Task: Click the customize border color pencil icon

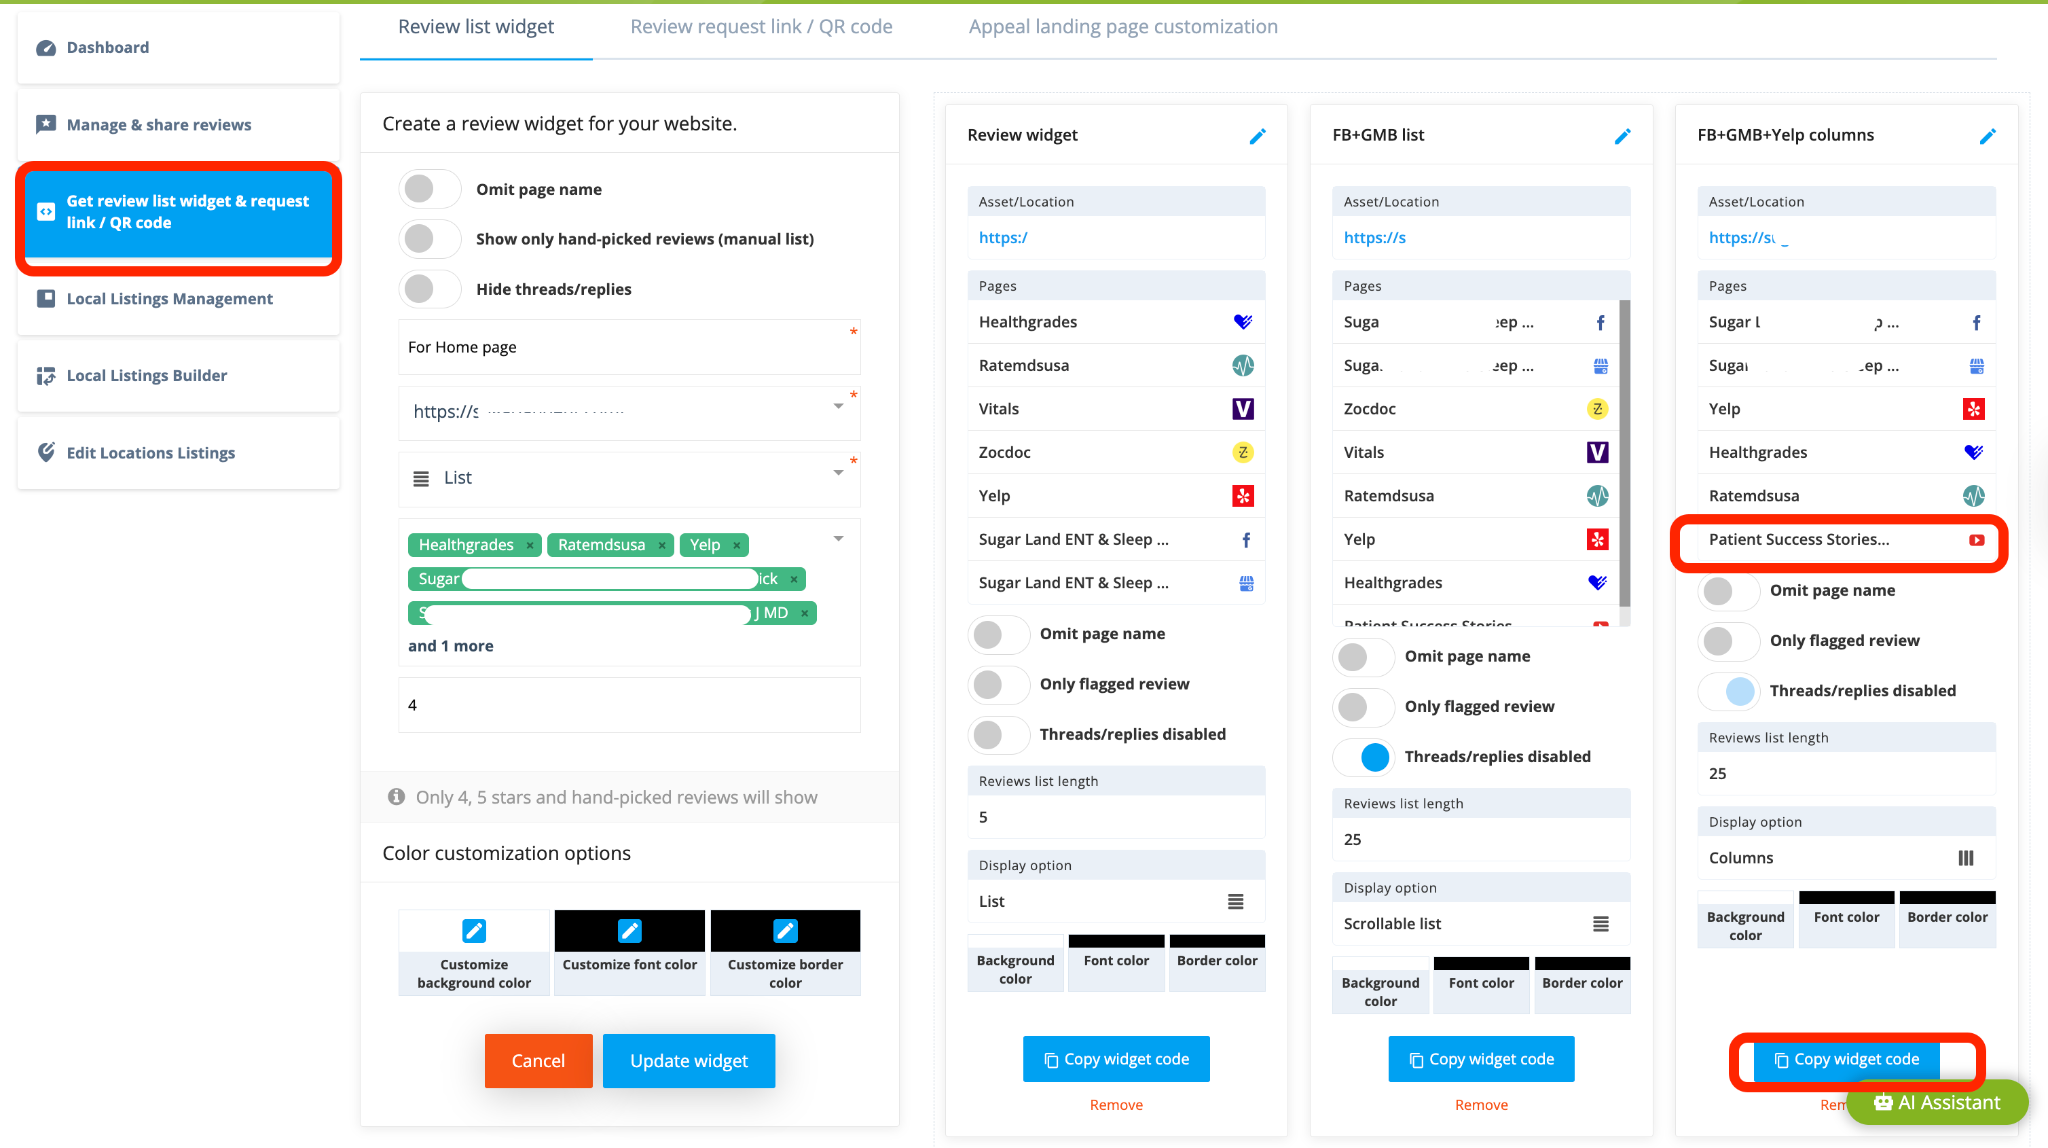Action: 785,931
